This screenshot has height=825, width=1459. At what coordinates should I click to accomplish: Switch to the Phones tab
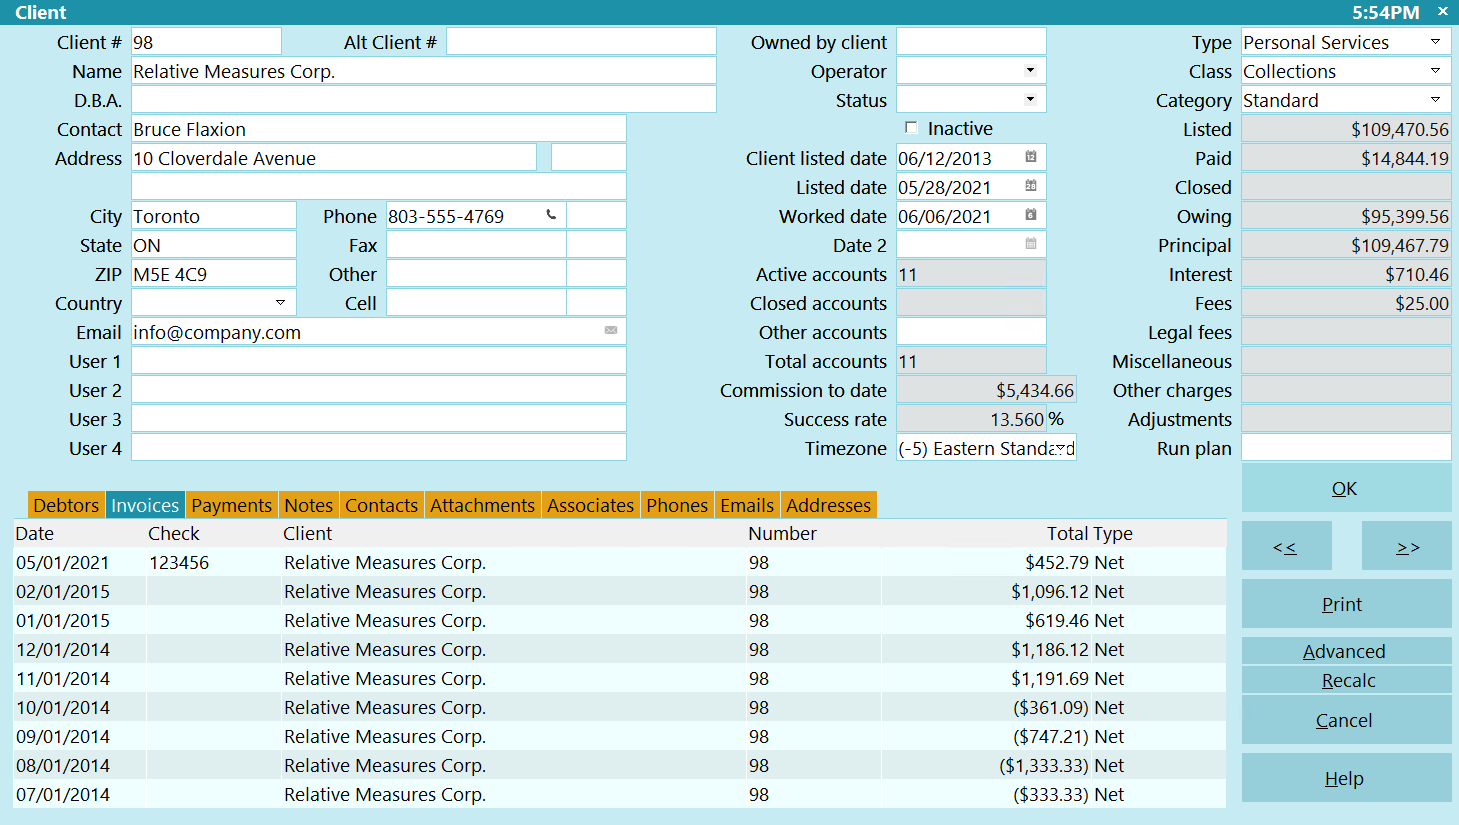pos(677,505)
